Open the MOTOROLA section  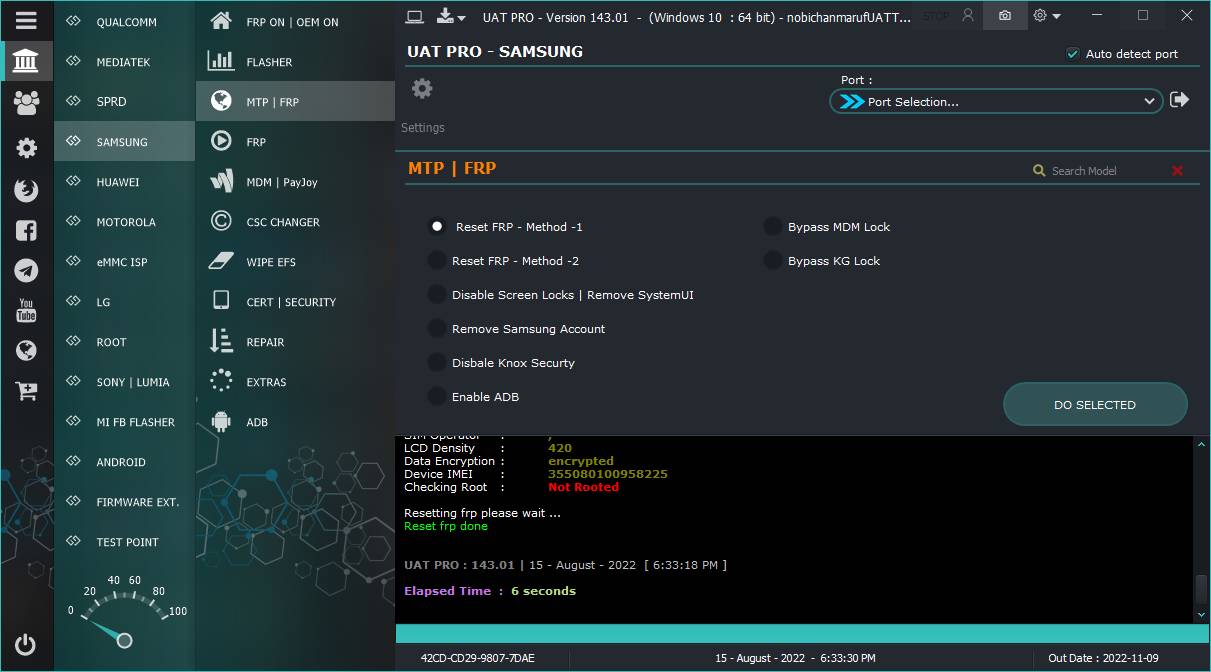125,222
